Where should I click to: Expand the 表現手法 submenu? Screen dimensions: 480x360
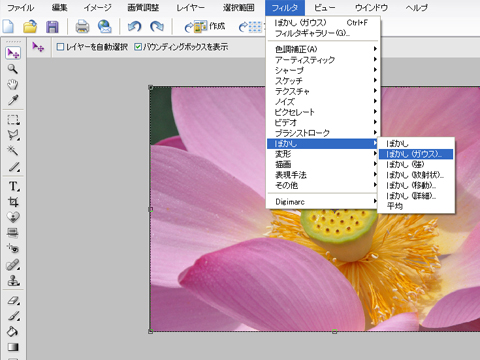pos(323,175)
